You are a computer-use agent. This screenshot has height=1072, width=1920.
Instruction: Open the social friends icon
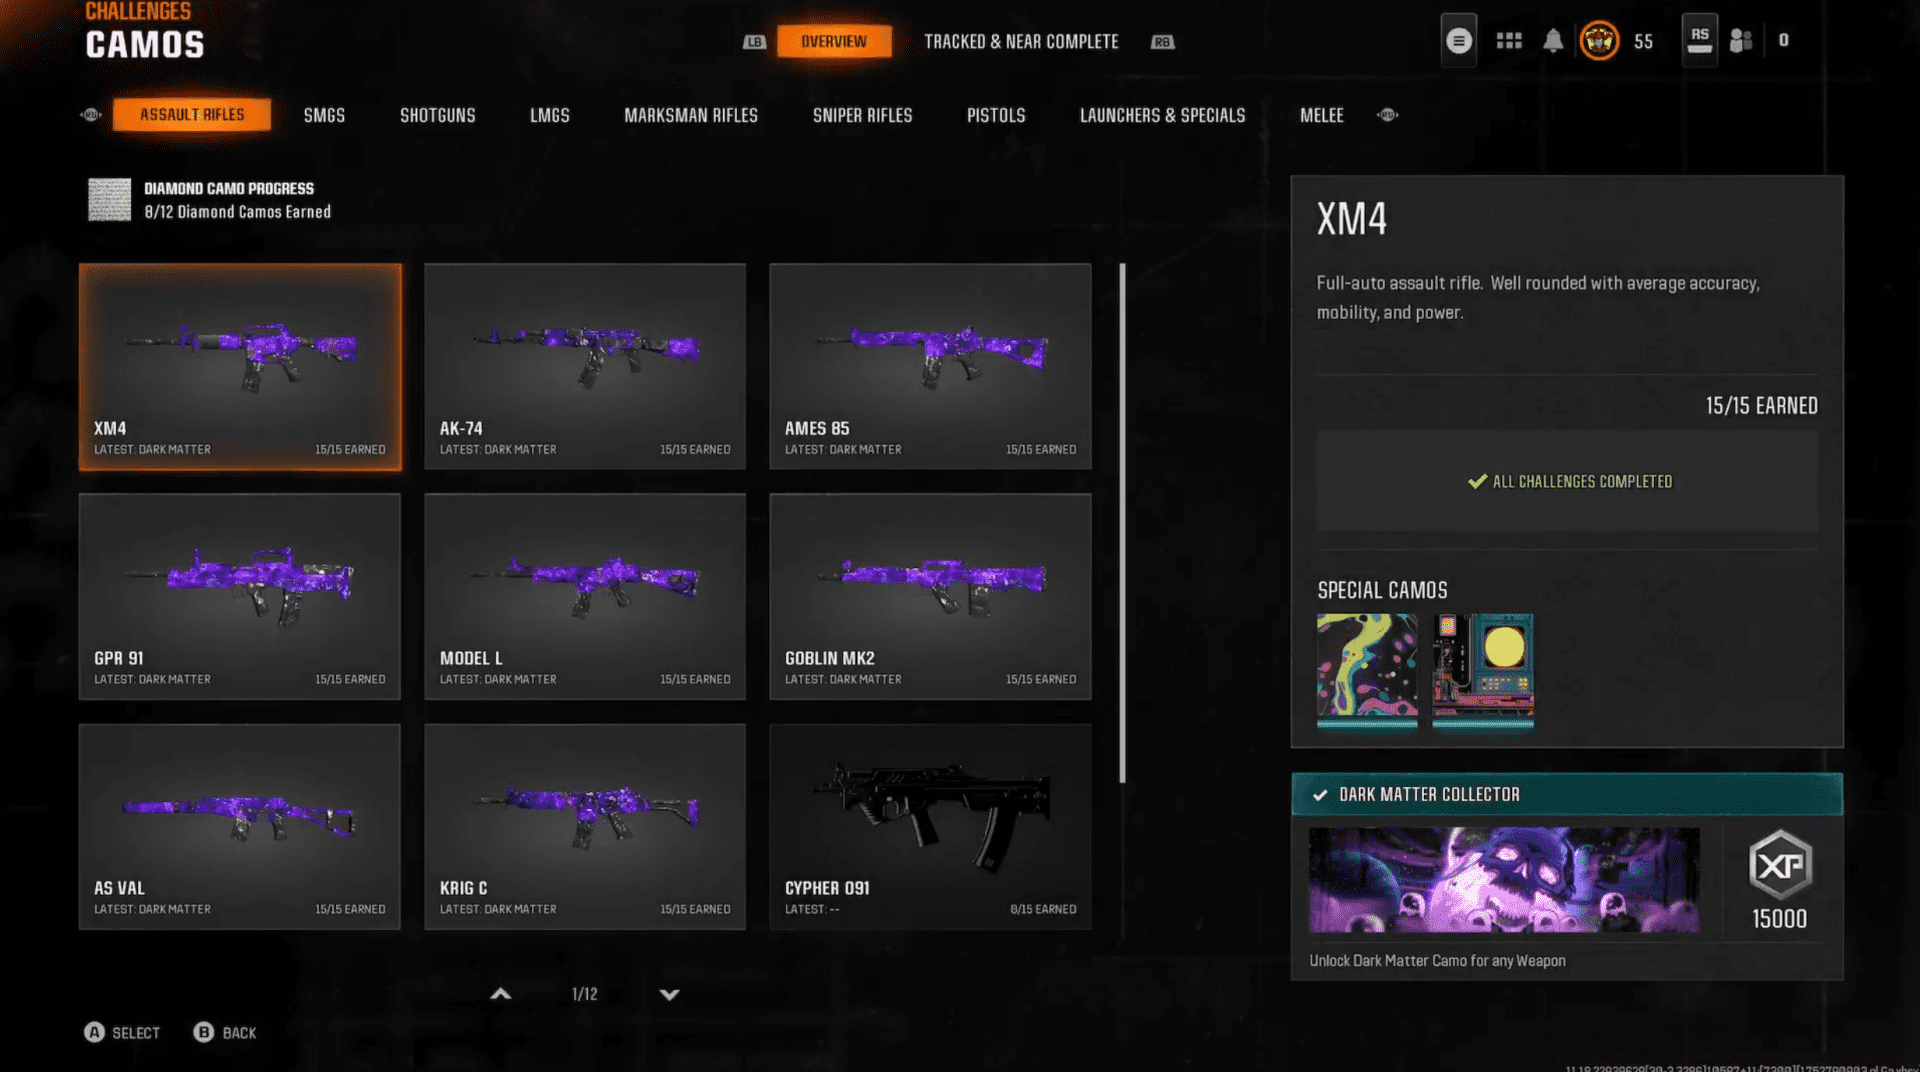1741,41
